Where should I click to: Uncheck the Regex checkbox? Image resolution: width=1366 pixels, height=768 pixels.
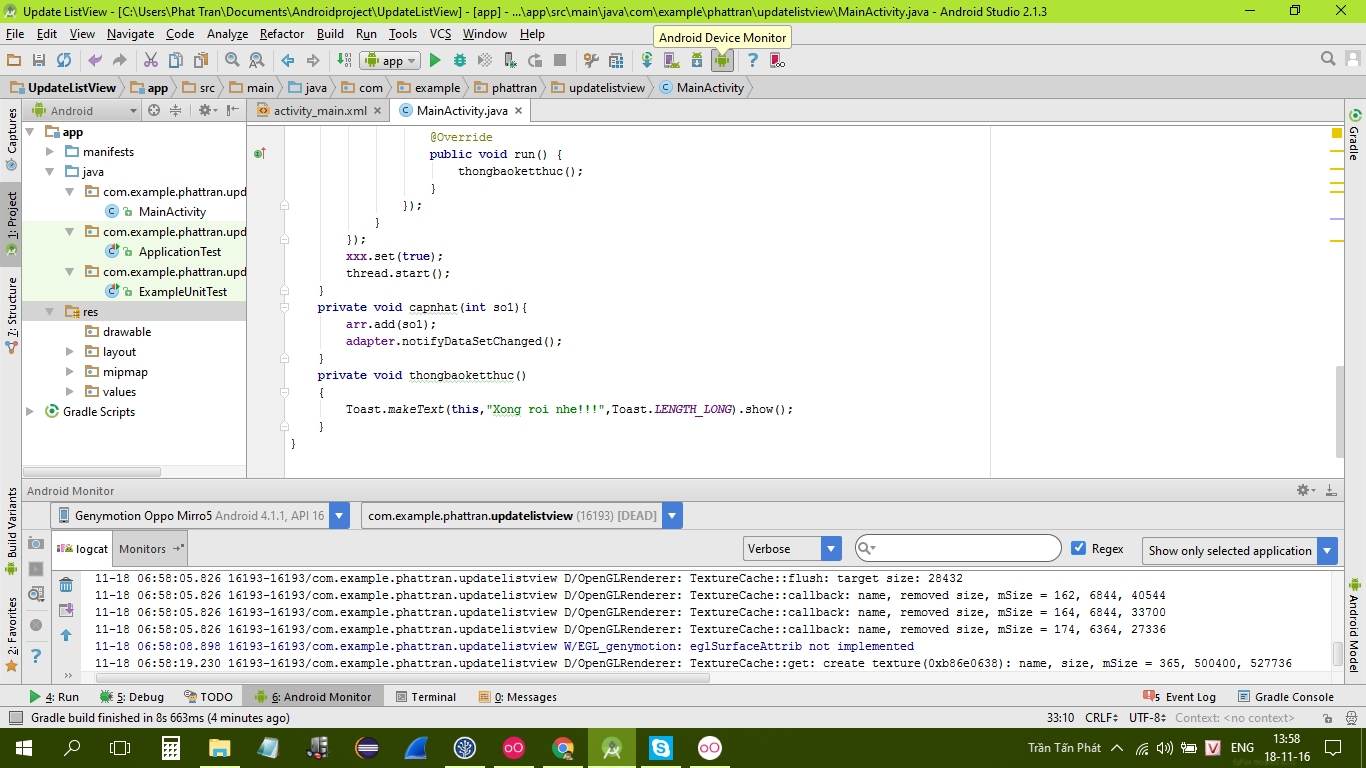coord(1078,548)
